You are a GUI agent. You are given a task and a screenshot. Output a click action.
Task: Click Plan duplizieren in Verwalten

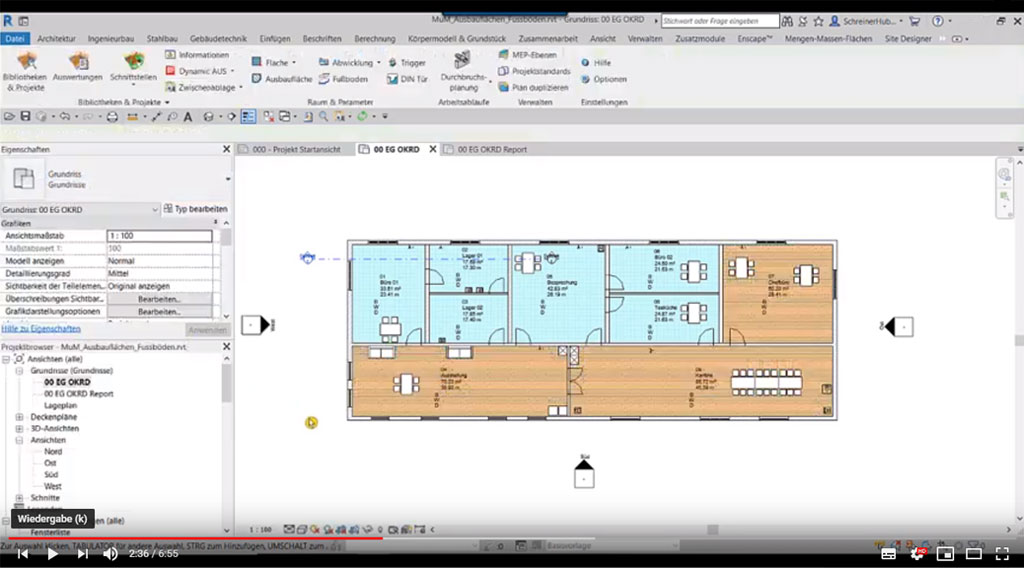click(x=533, y=87)
